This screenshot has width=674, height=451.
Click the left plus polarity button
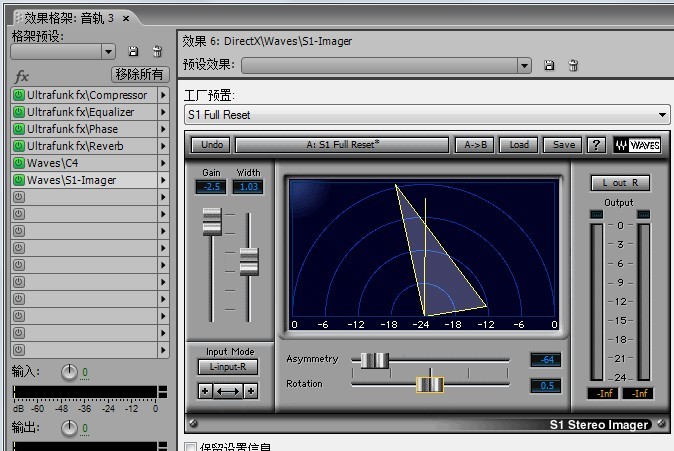pyautogui.click(x=205, y=391)
